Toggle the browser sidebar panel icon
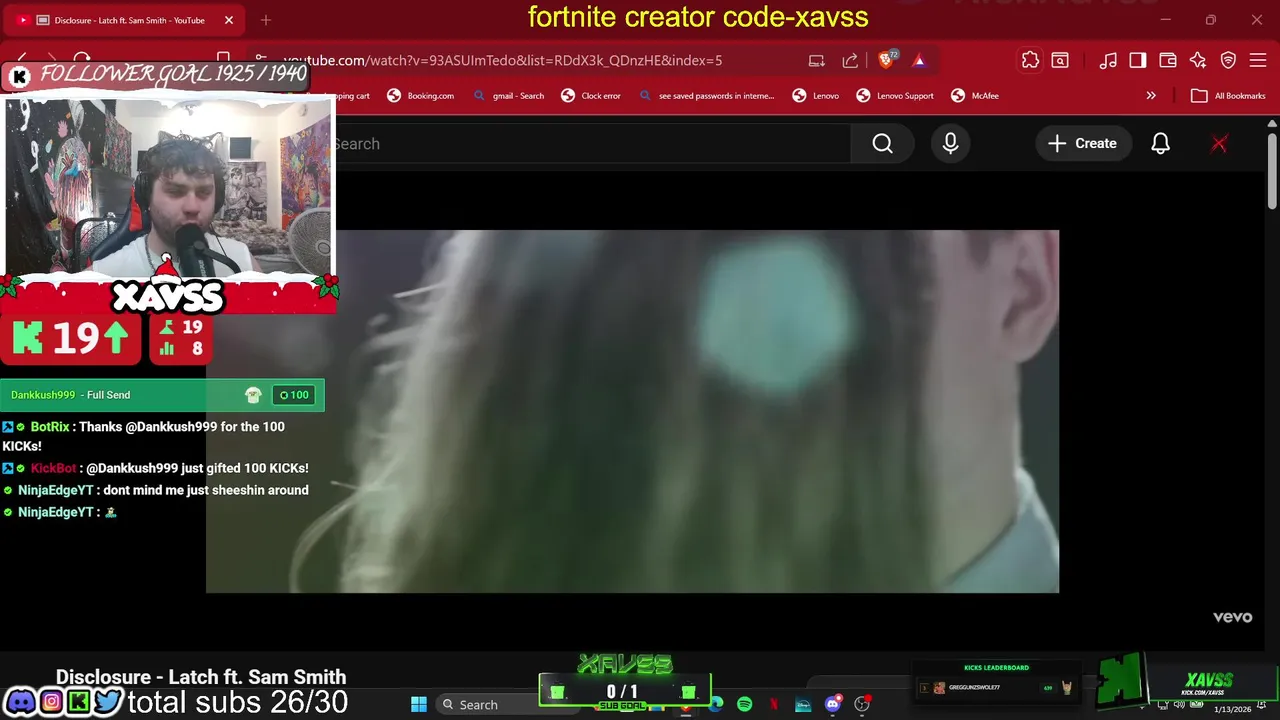This screenshot has width=1280, height=720. [x=1138, y=61]
